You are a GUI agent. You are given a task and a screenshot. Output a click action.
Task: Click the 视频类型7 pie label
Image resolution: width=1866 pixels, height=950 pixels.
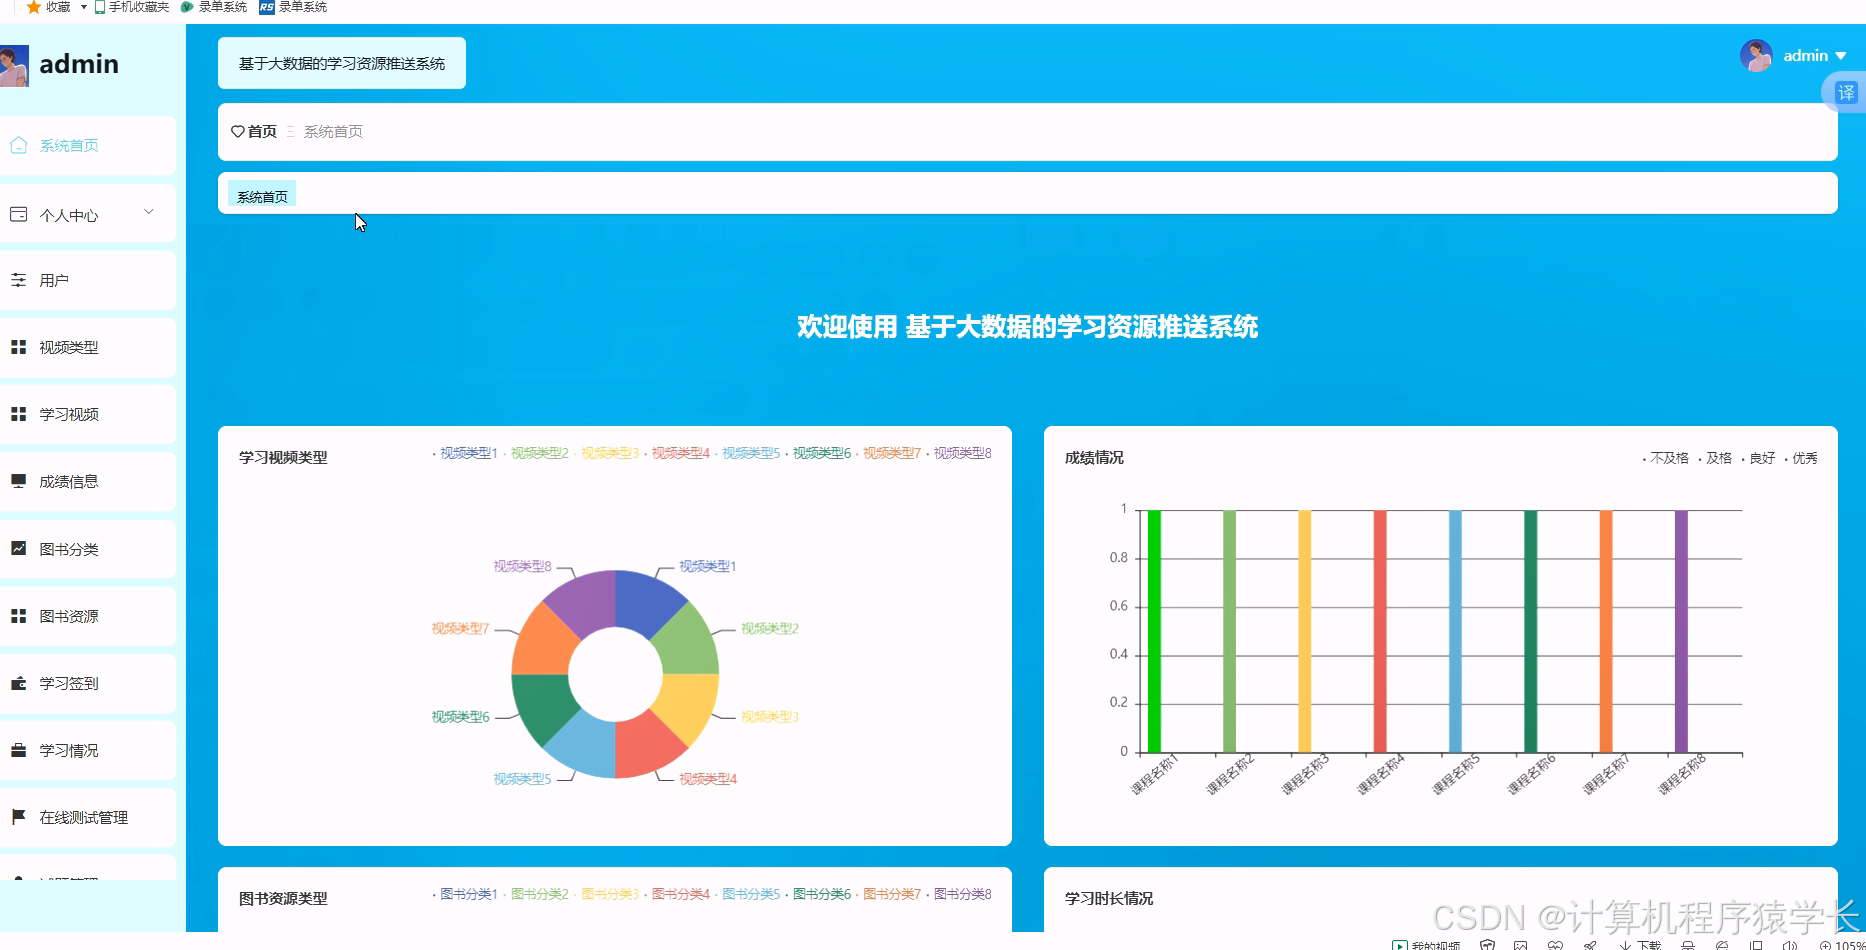pos(460,628)
